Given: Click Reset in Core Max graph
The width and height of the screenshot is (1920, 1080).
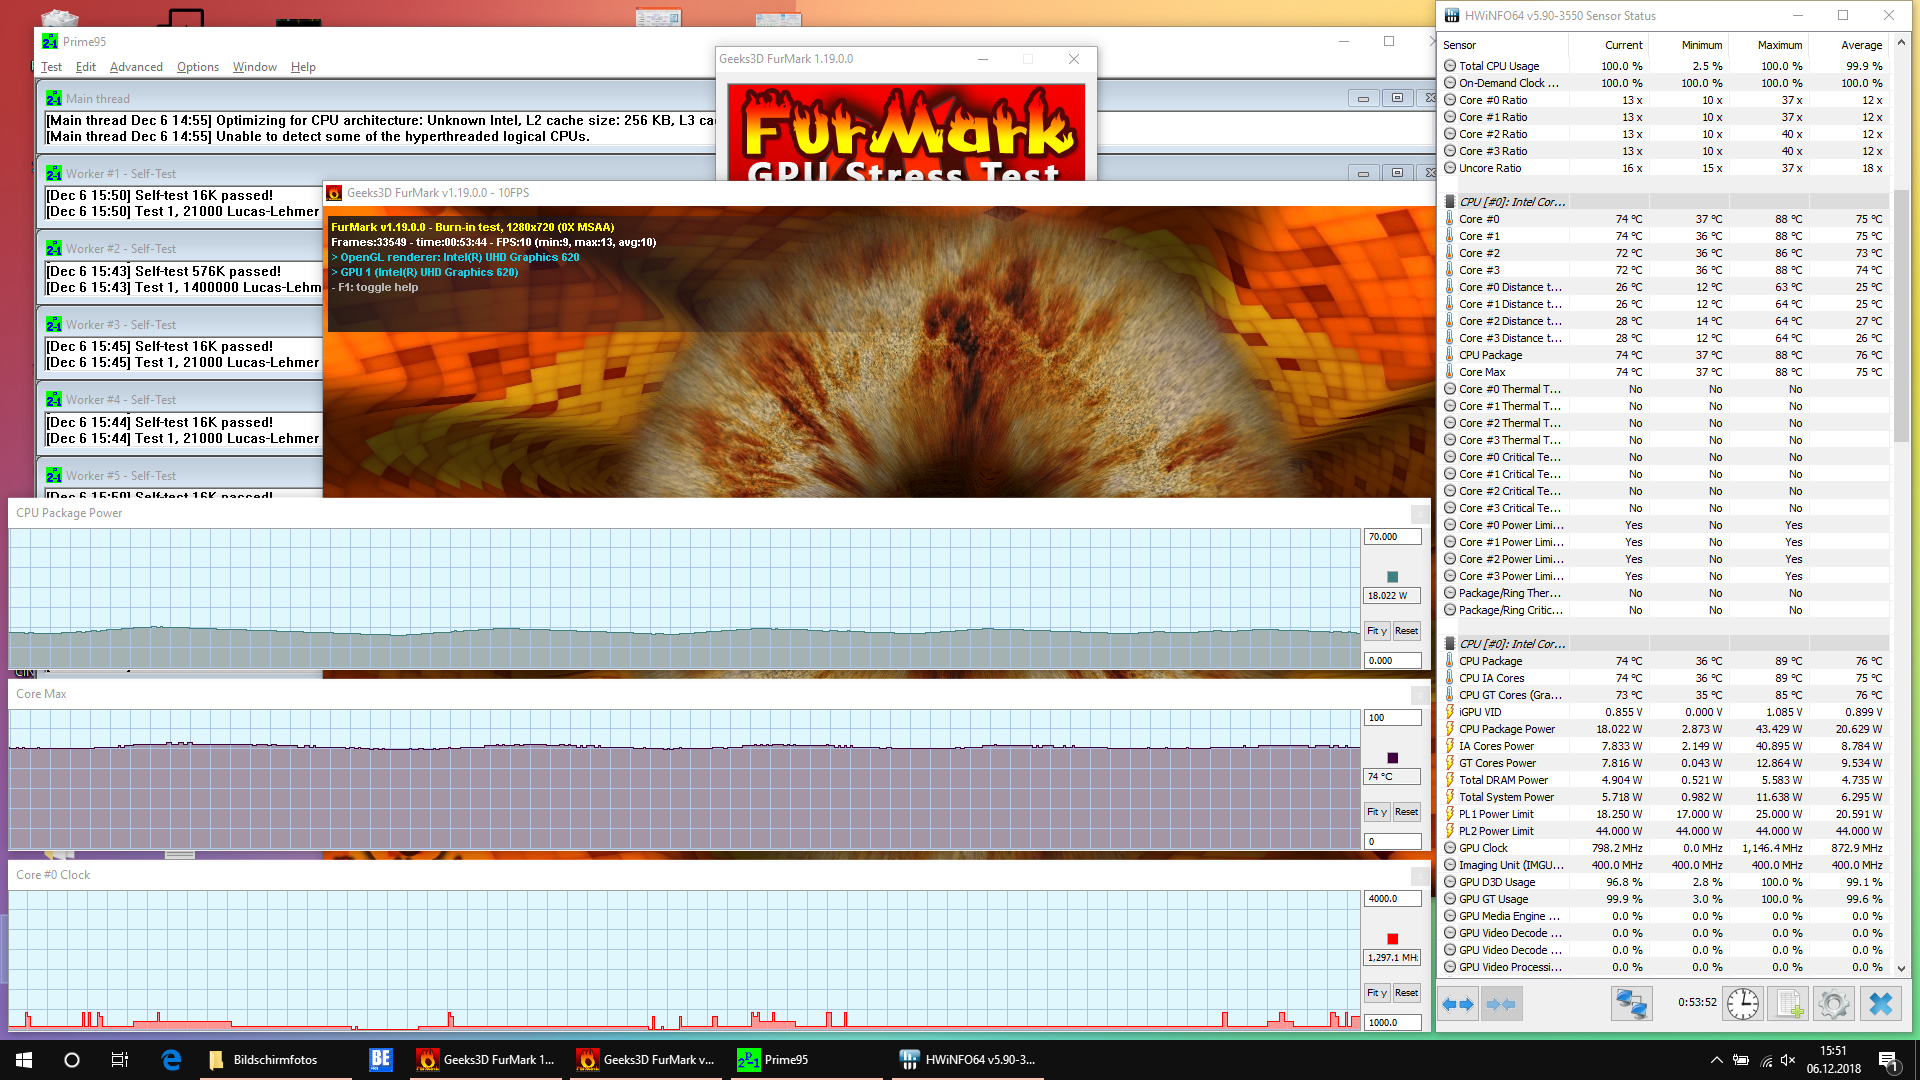Looking at the screenshot, I should pyautogui.click(x=1406, y=812).
